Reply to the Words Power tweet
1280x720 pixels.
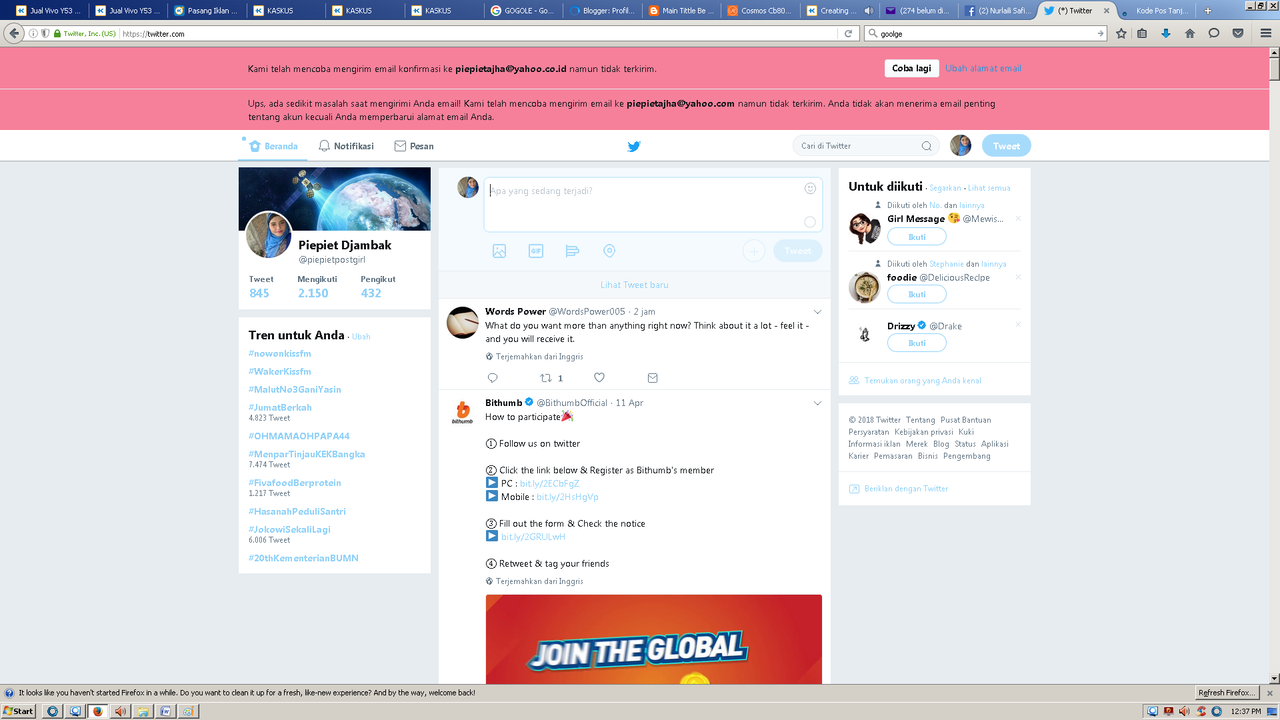pyautogui.click(x=492, y=378)
